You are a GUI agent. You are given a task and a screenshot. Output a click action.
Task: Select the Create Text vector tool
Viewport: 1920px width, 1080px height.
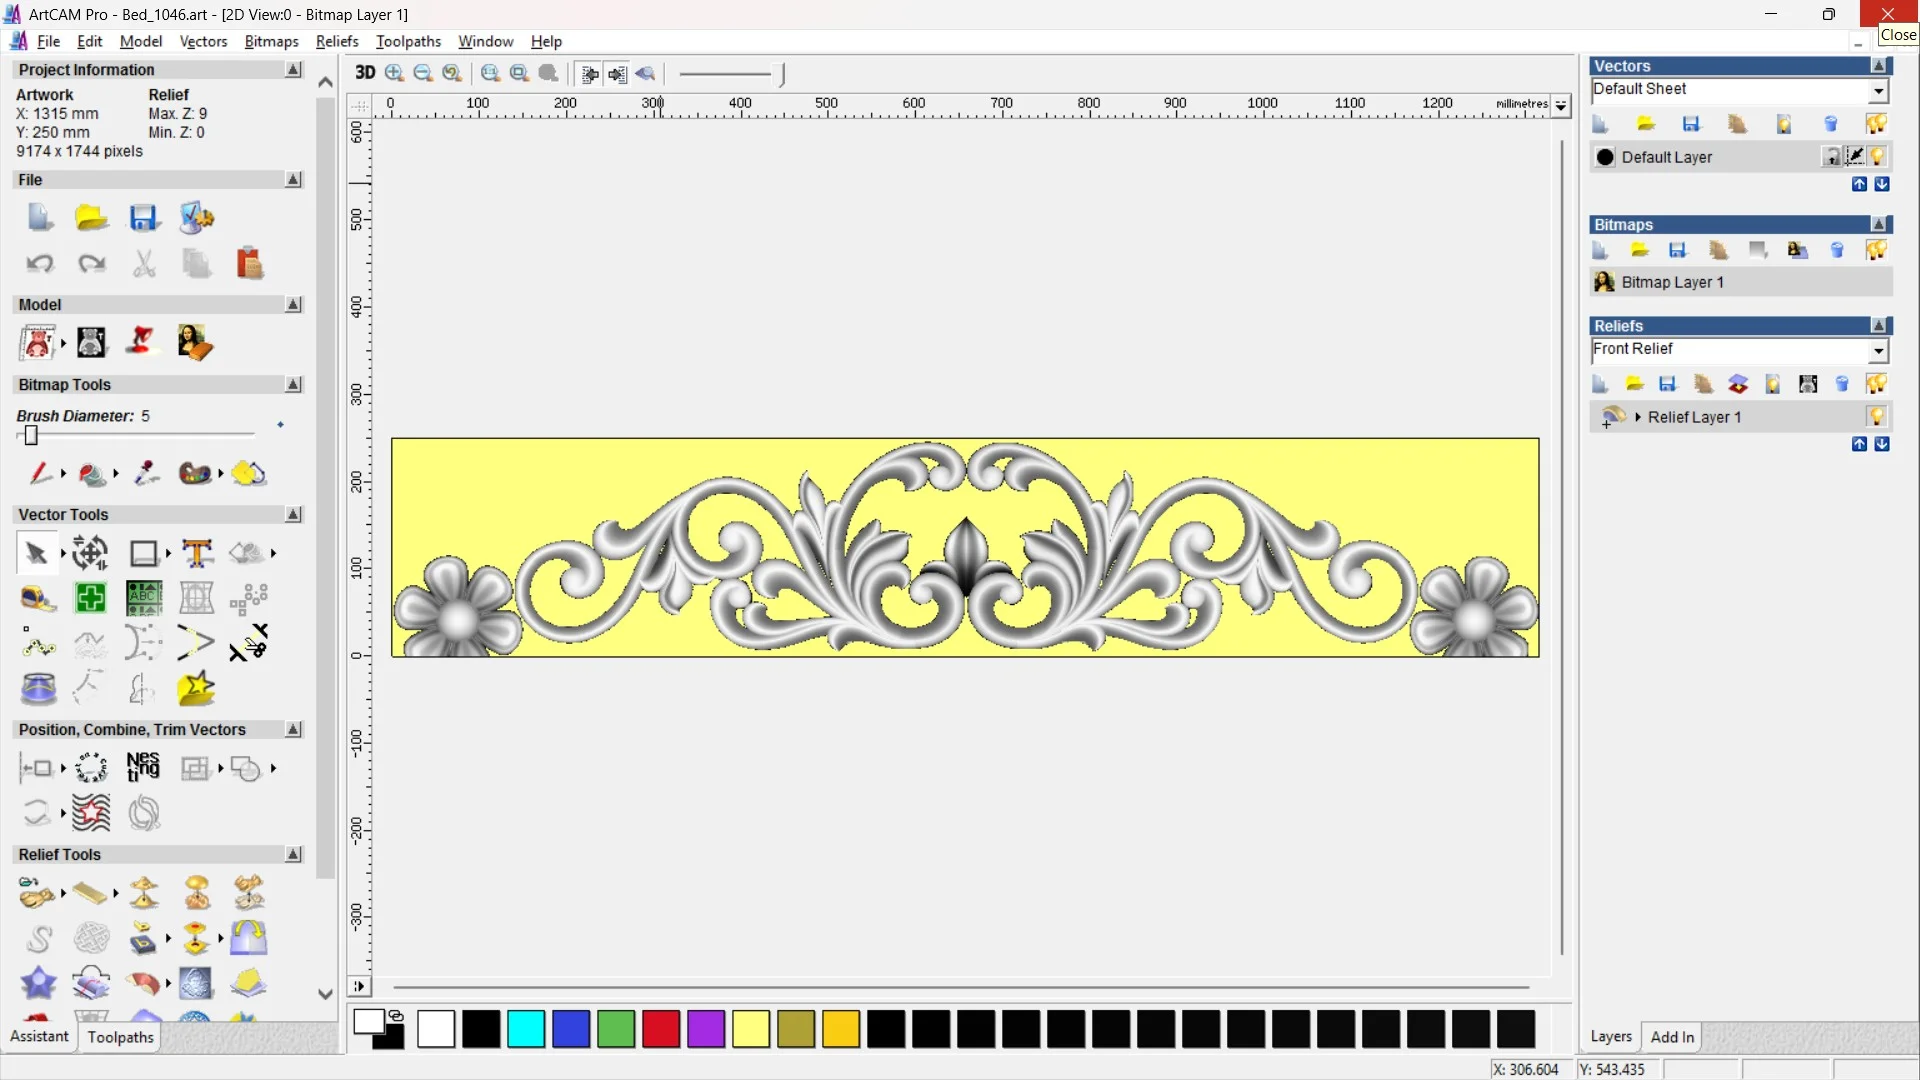197,553
